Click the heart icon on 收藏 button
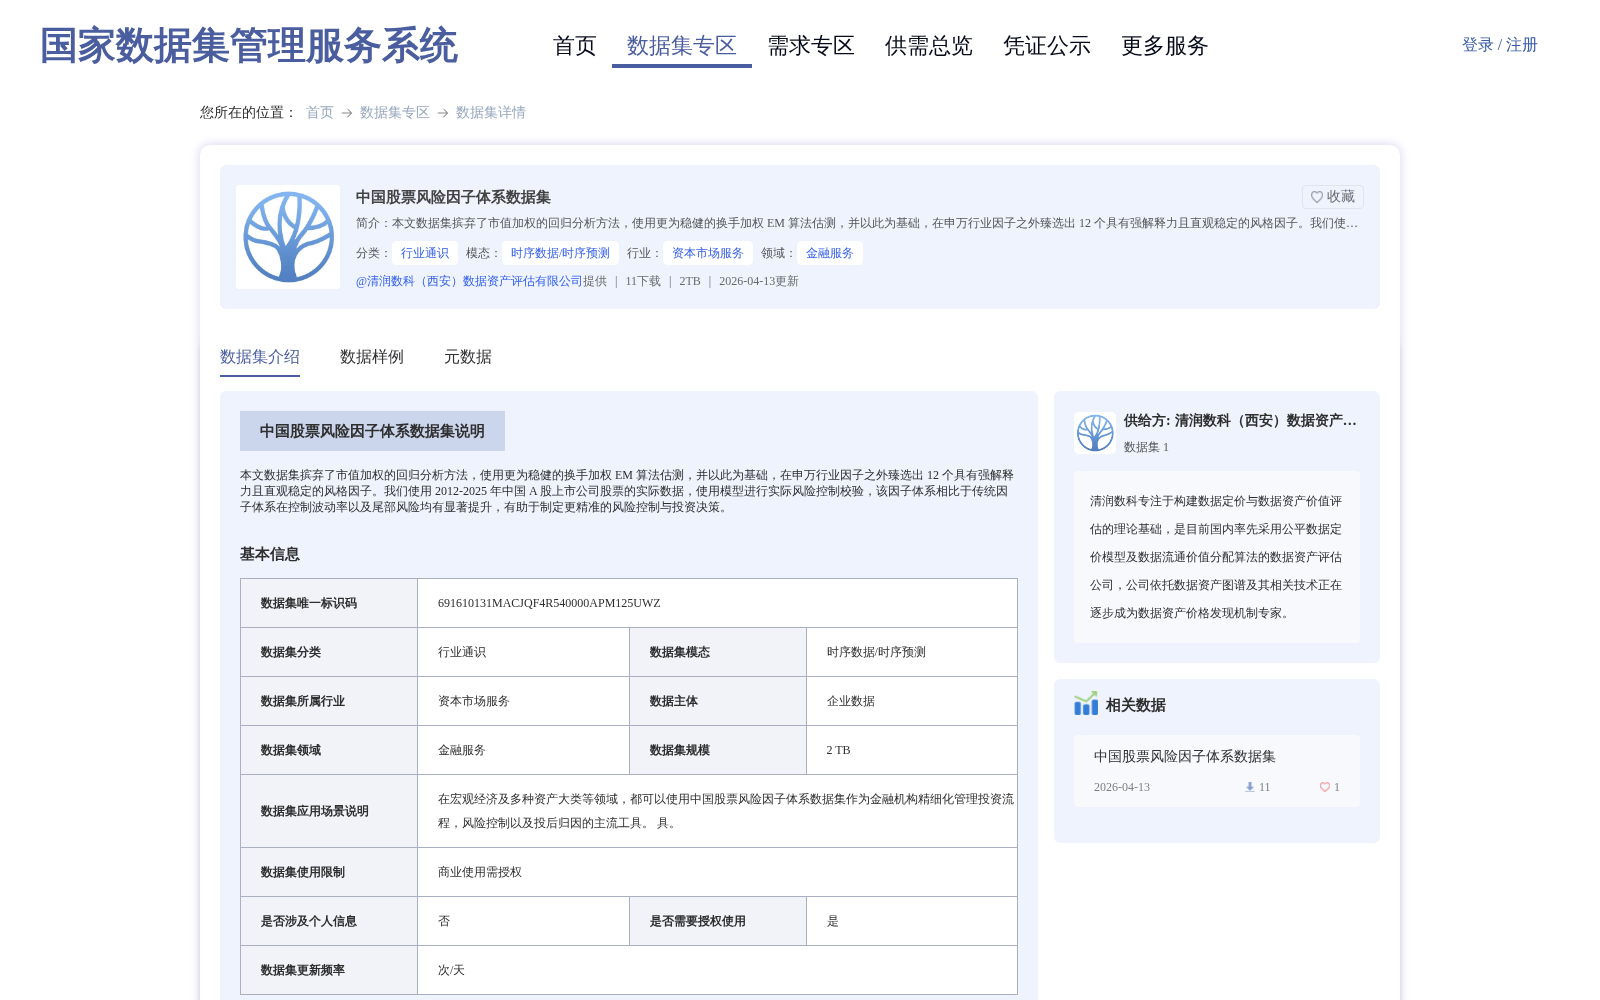The width and height of the screenshot is (1600, 1000). coord(1317,197)
